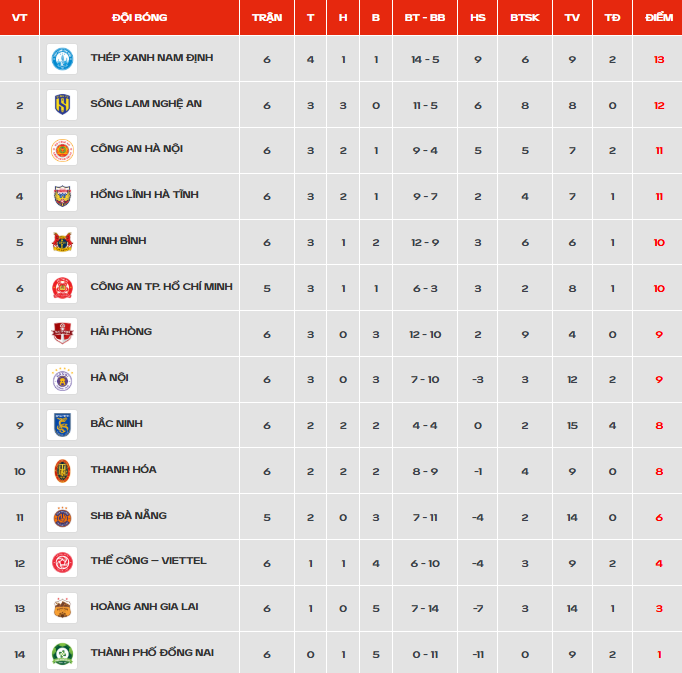
Task: Click the Hải Phòng club logo
Action: point(62,333)
